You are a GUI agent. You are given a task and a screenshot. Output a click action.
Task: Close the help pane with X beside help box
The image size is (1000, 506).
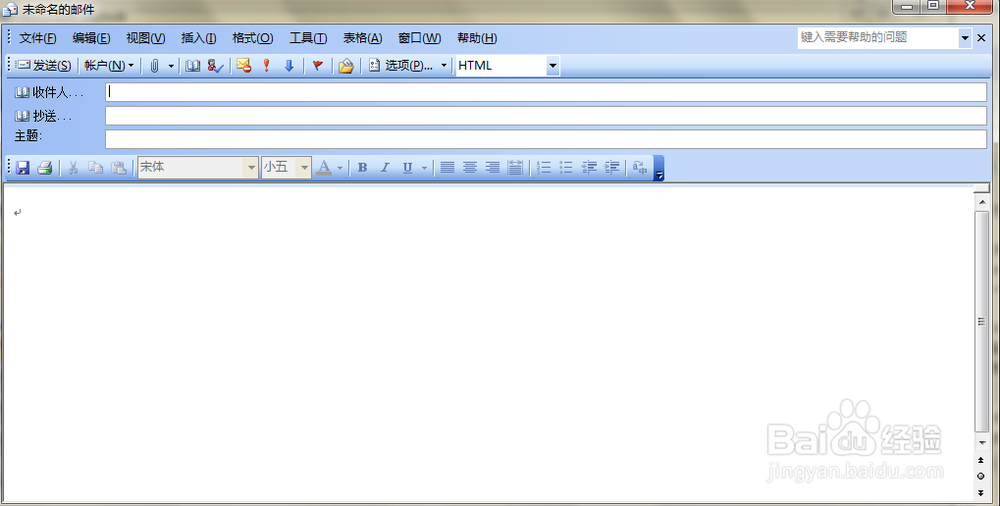[982, 38]
